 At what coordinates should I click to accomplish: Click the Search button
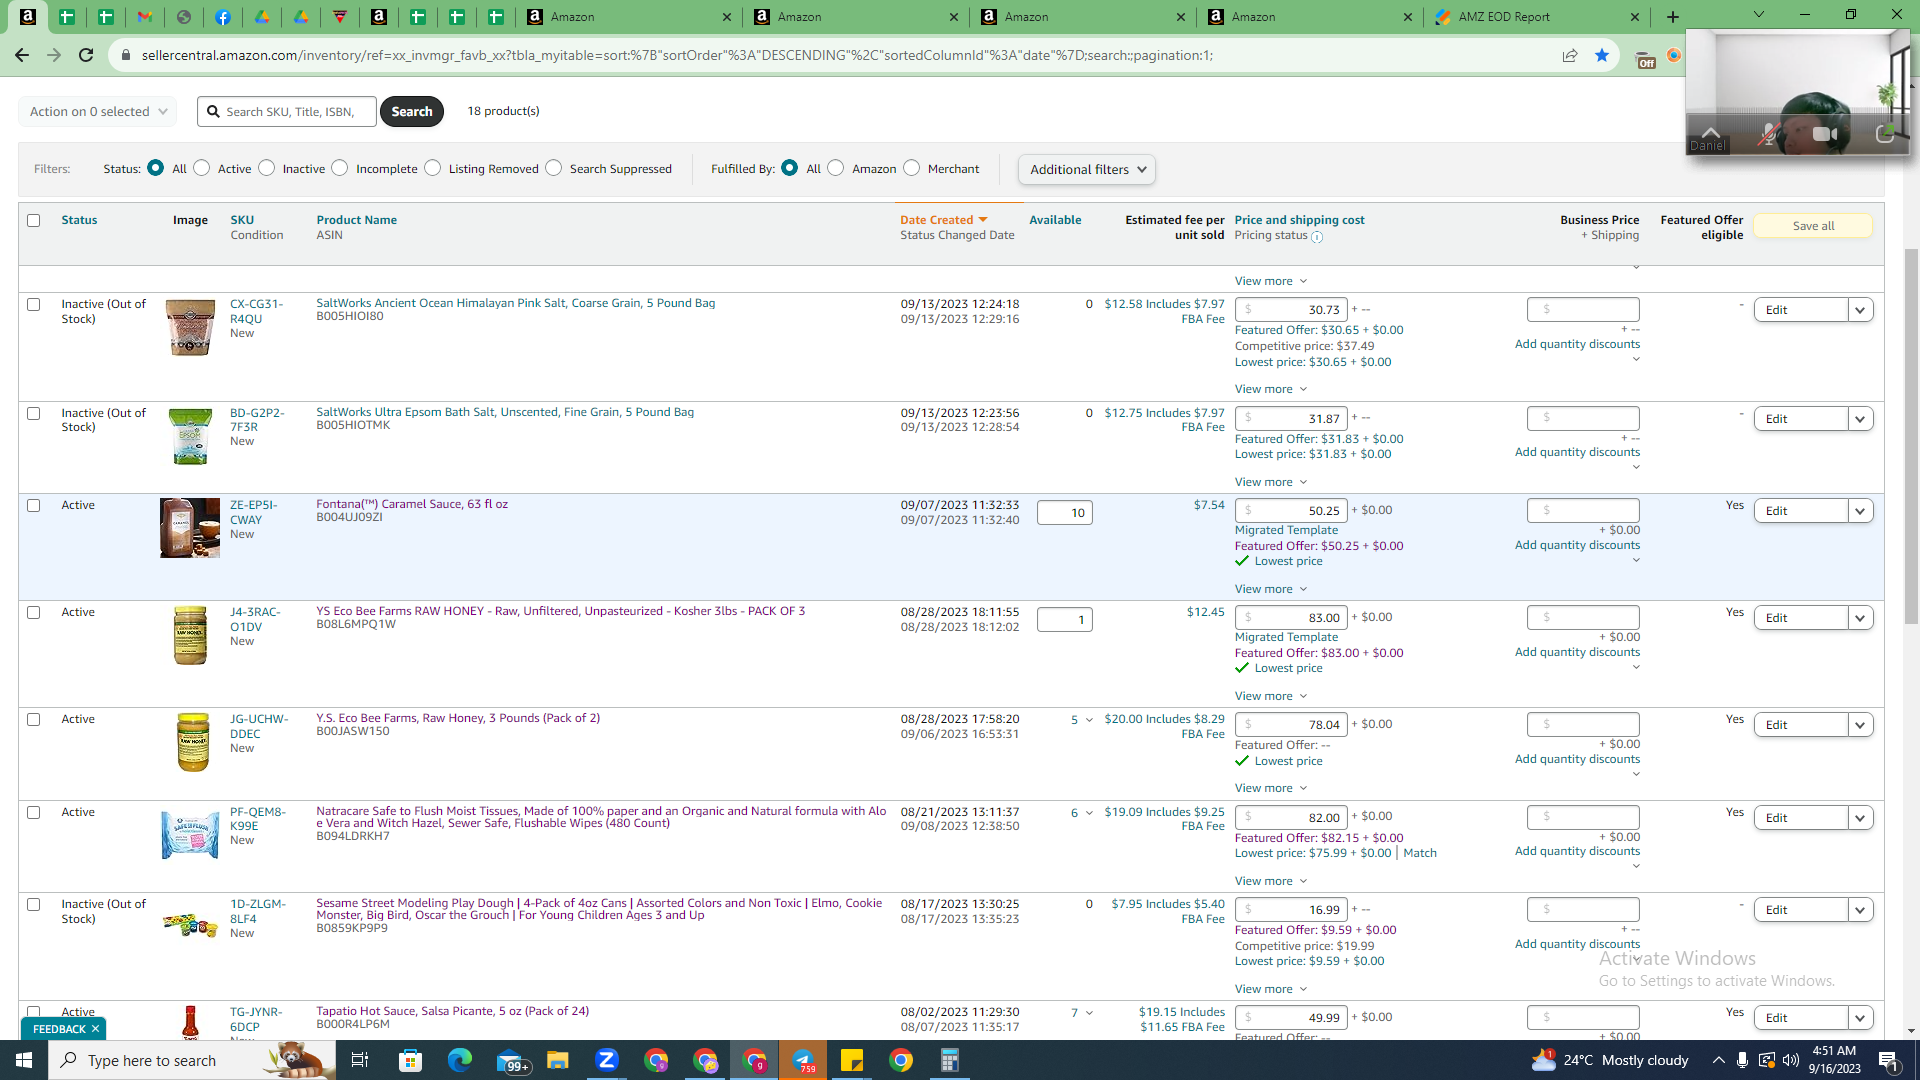click(411, 112)
